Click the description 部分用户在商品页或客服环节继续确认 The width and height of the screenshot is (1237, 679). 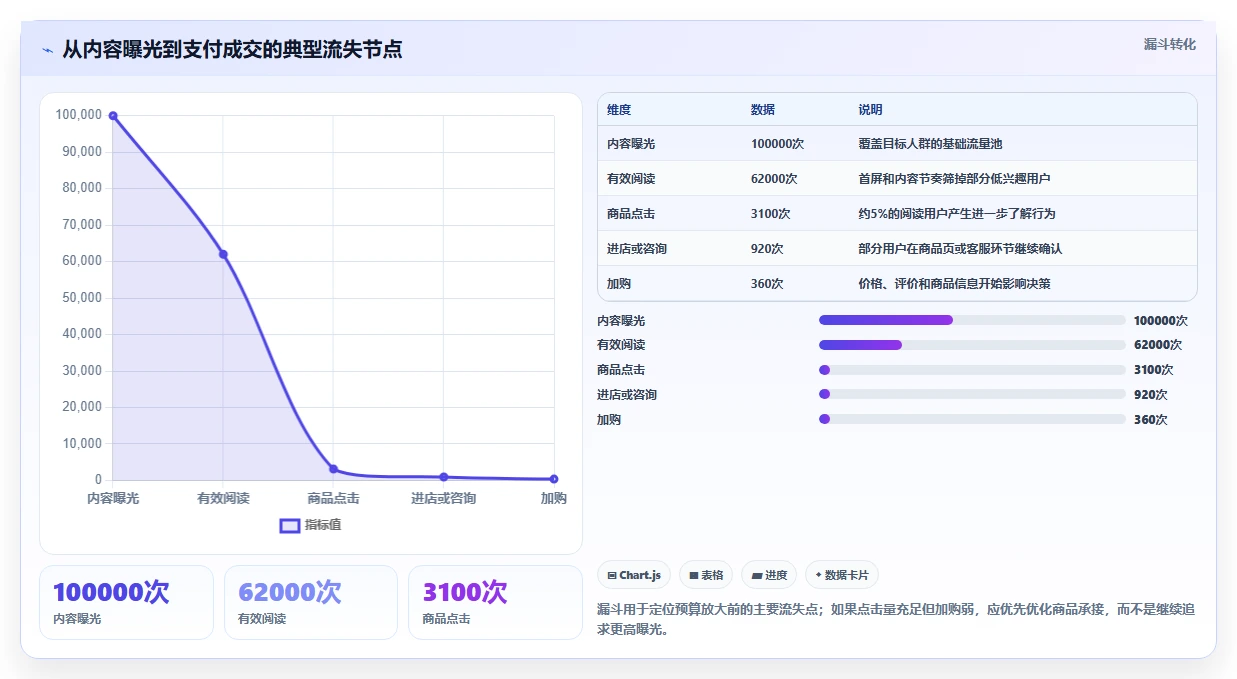click(x=960, y=249)
